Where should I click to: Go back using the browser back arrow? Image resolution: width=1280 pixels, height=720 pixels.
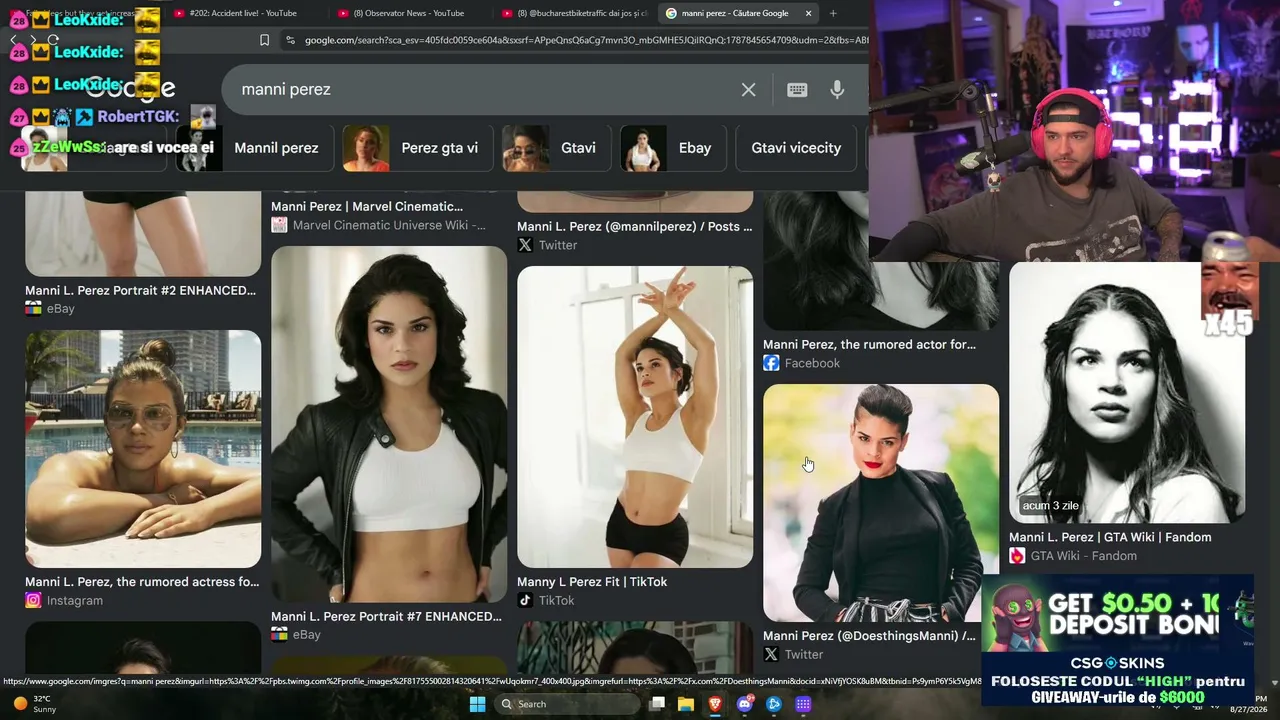(13, 40)
